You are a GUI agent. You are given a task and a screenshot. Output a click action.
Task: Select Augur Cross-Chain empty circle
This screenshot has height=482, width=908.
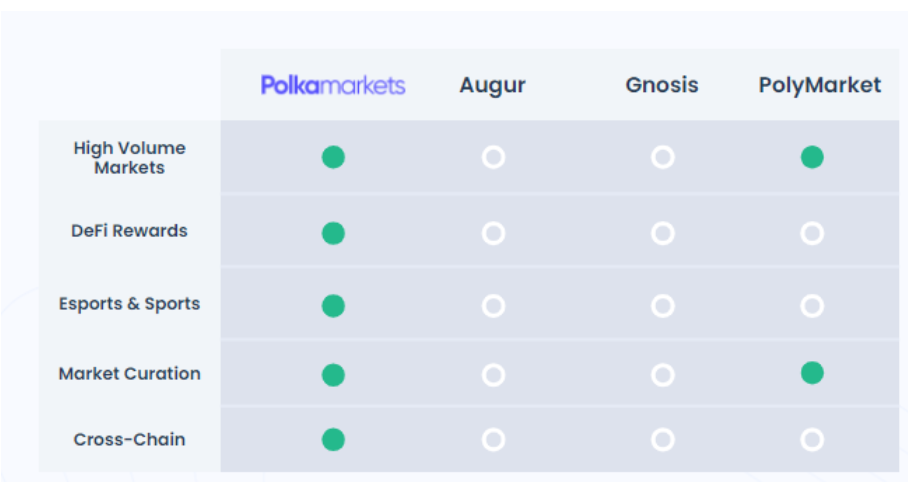click(x=493, y=440)
